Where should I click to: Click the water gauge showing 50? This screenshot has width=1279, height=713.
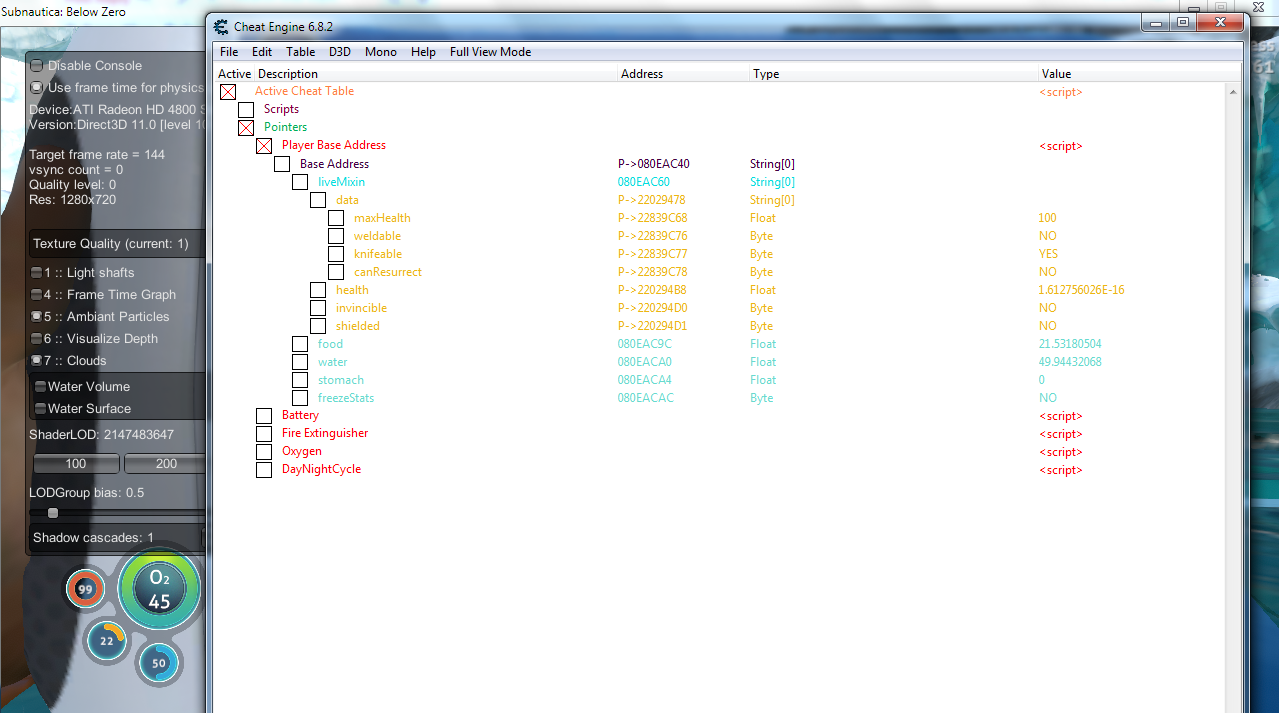click(x=159, y=663)
